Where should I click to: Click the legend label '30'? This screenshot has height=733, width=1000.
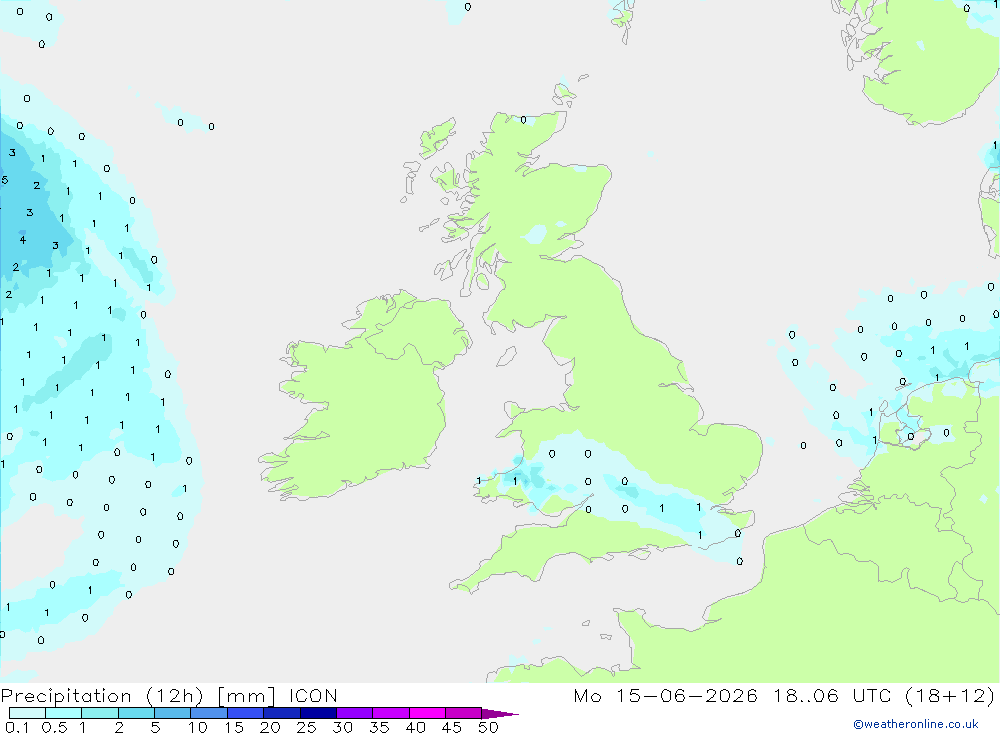click(x=342, y=727)
